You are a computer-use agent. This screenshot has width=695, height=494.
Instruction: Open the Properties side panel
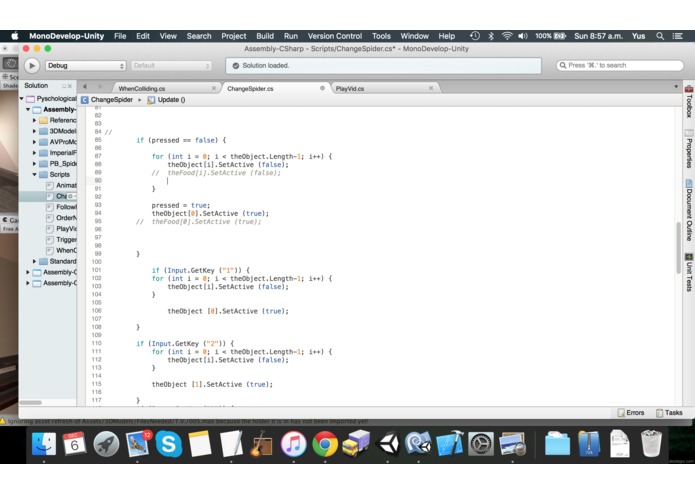pos(689,149)
